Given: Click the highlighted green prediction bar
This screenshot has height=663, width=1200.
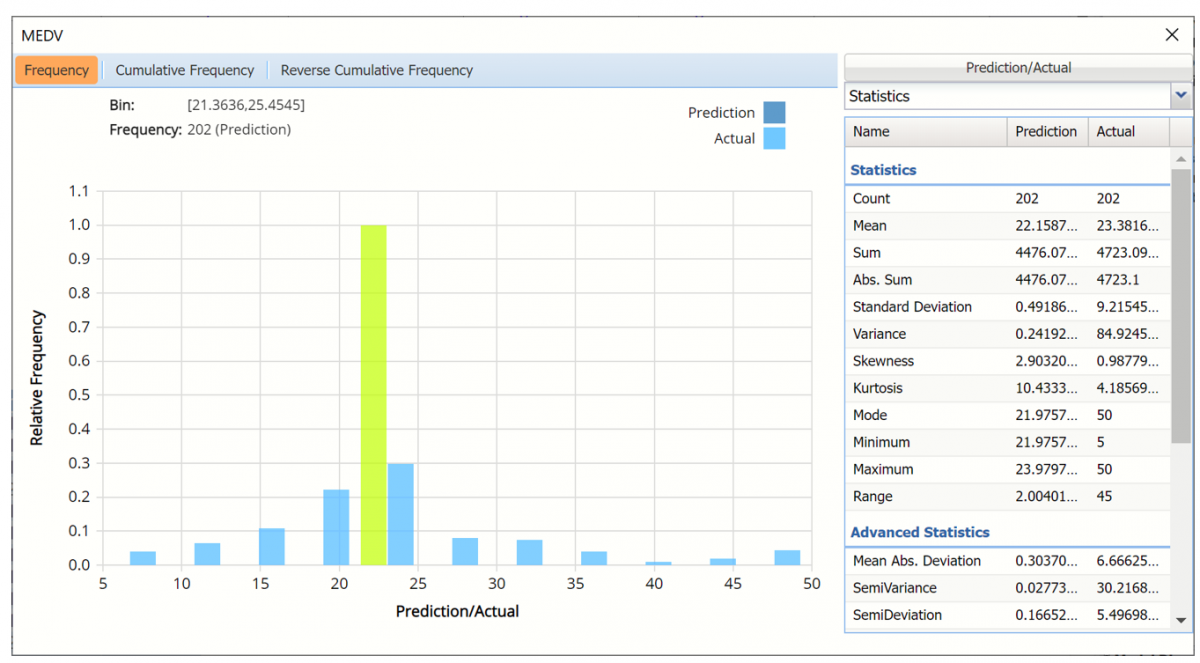Looking at the screenshot, I should tap(373, 395).
